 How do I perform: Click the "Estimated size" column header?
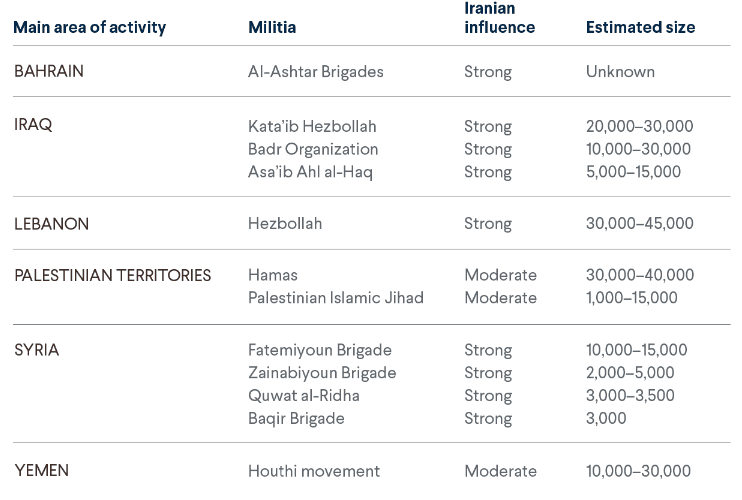640,28
